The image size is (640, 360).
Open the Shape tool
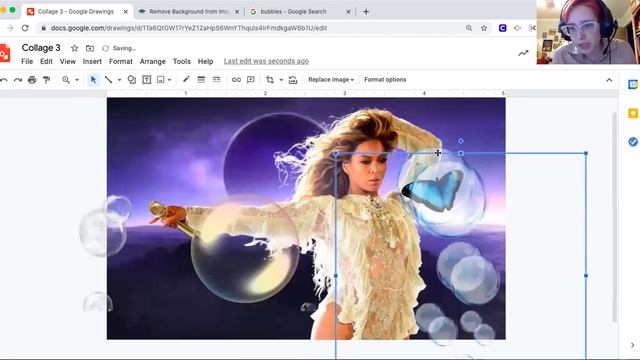point(131,80)
